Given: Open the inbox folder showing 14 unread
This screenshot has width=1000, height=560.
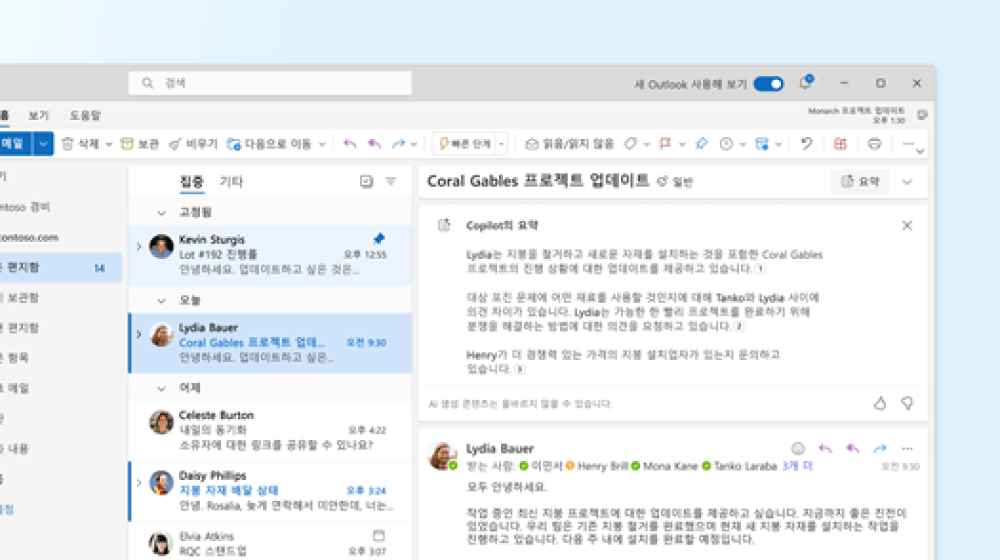Looking at the screenshot, I should pyautogui.click(x=61, y=268).
